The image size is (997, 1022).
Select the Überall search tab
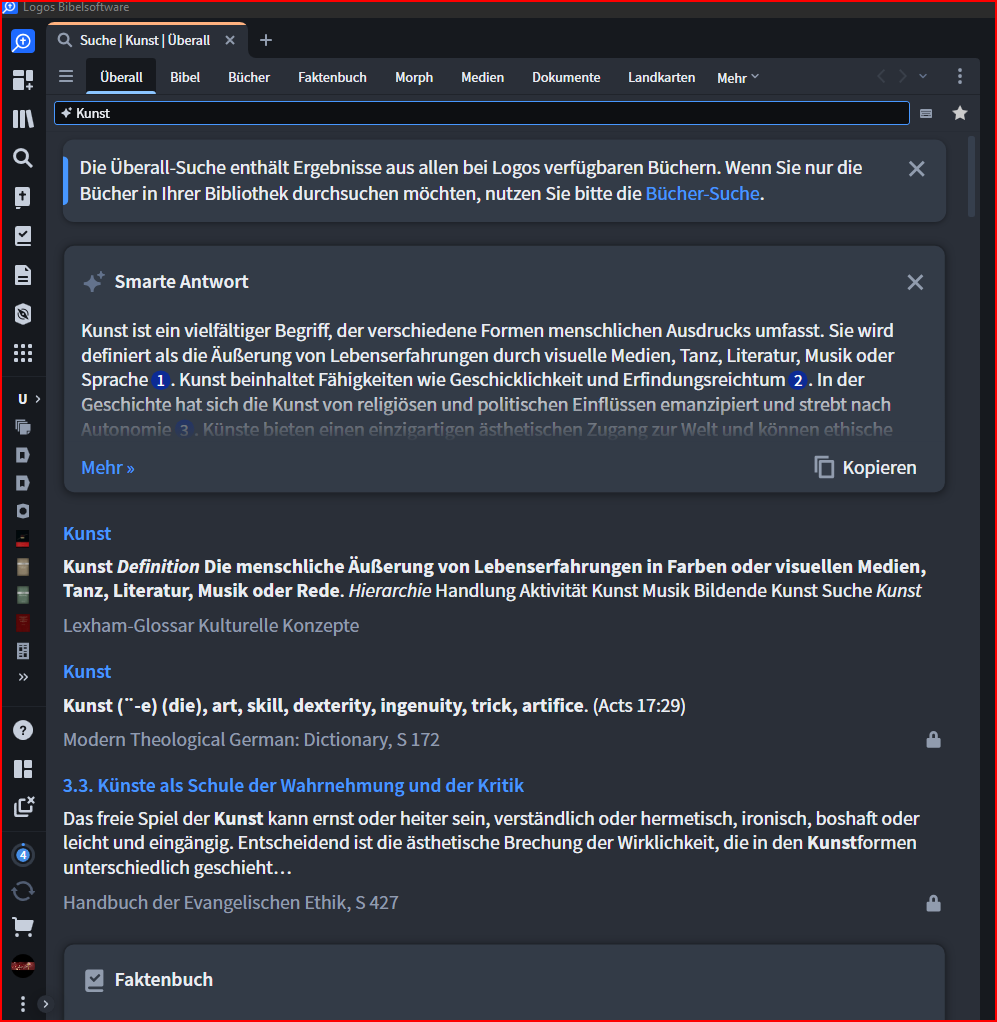point(121,77)
